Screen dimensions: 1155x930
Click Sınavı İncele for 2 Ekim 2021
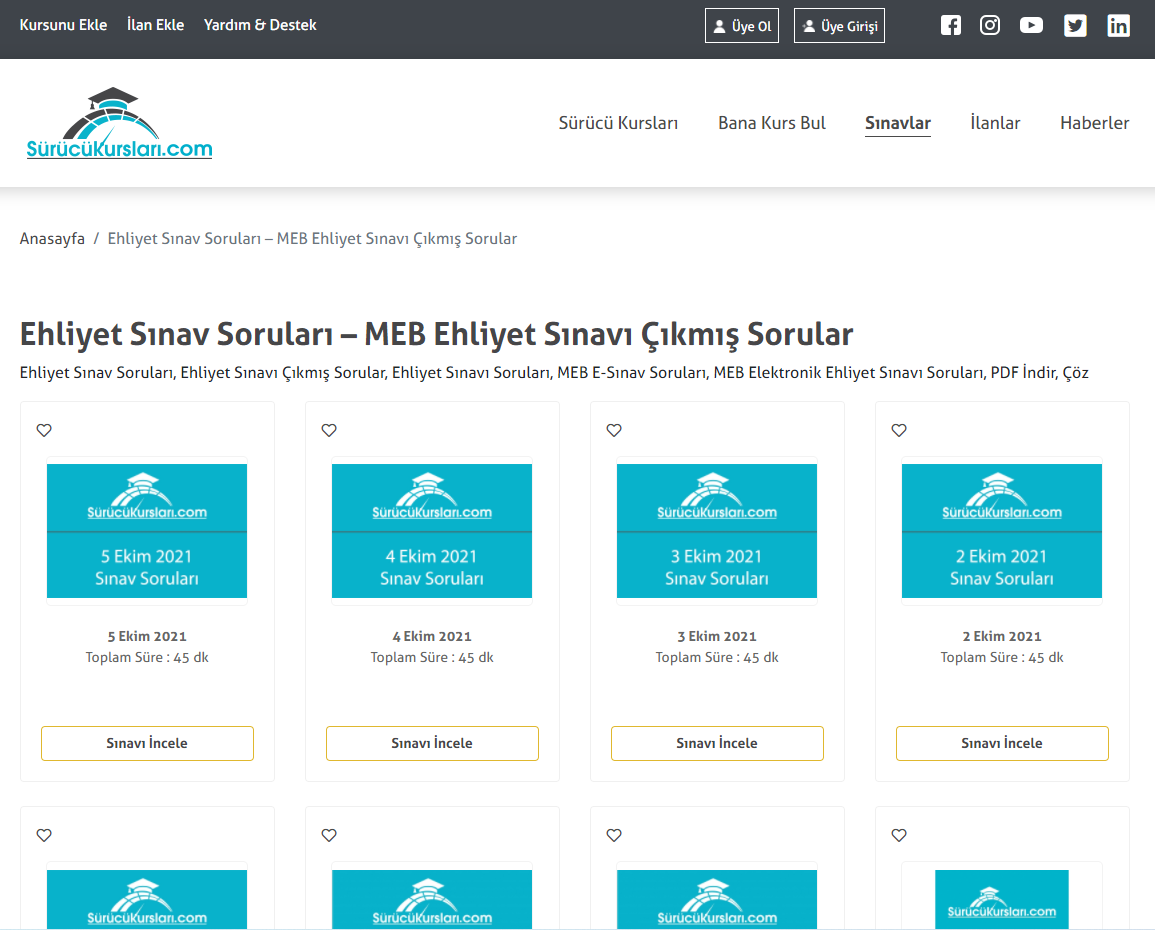click(x=1003, y=743)
